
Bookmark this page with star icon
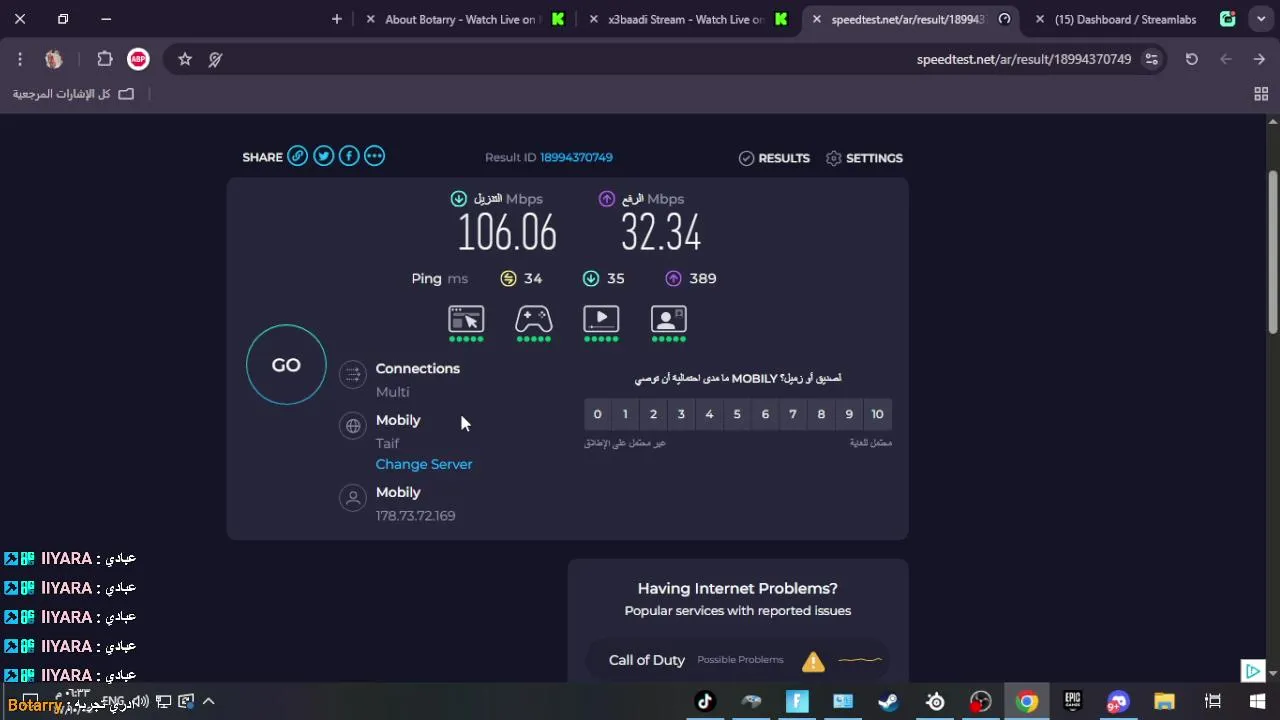185,59
